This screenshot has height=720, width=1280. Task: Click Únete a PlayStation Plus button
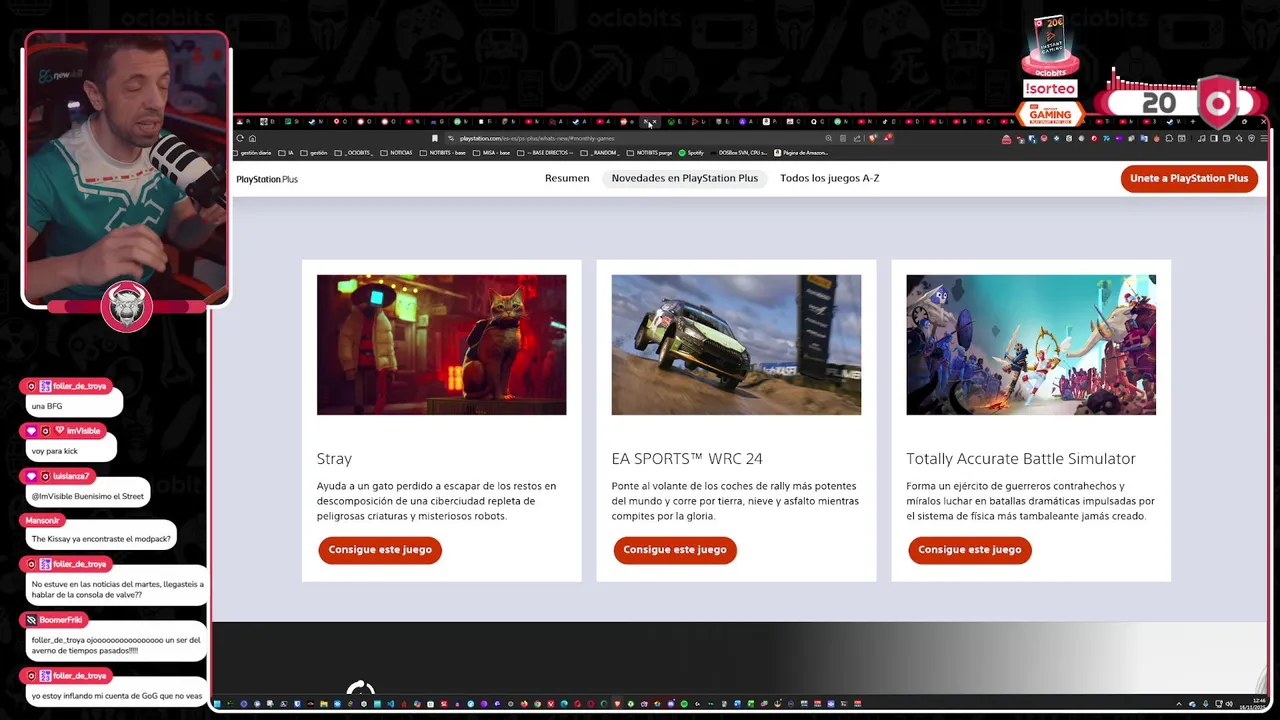[x=1189, y=178]
